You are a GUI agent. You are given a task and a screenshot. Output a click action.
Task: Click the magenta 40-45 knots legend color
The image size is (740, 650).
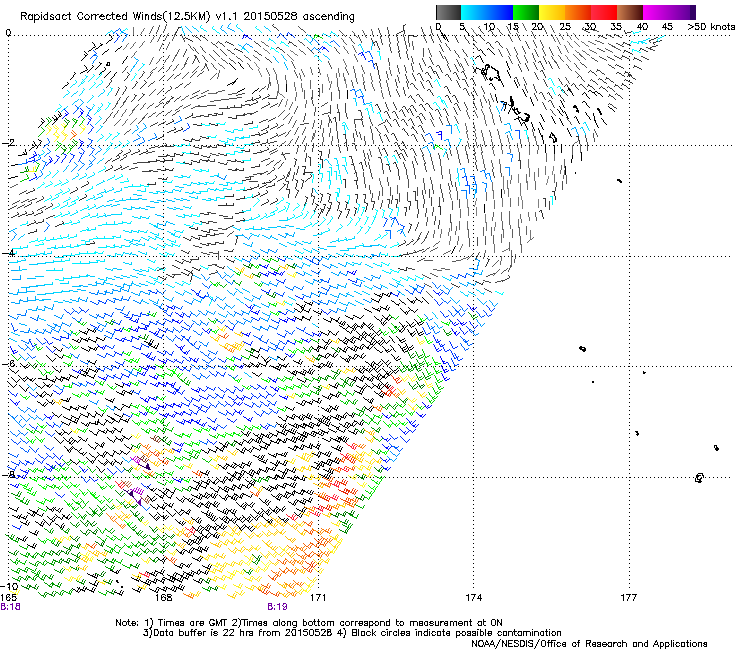[656, 12]
